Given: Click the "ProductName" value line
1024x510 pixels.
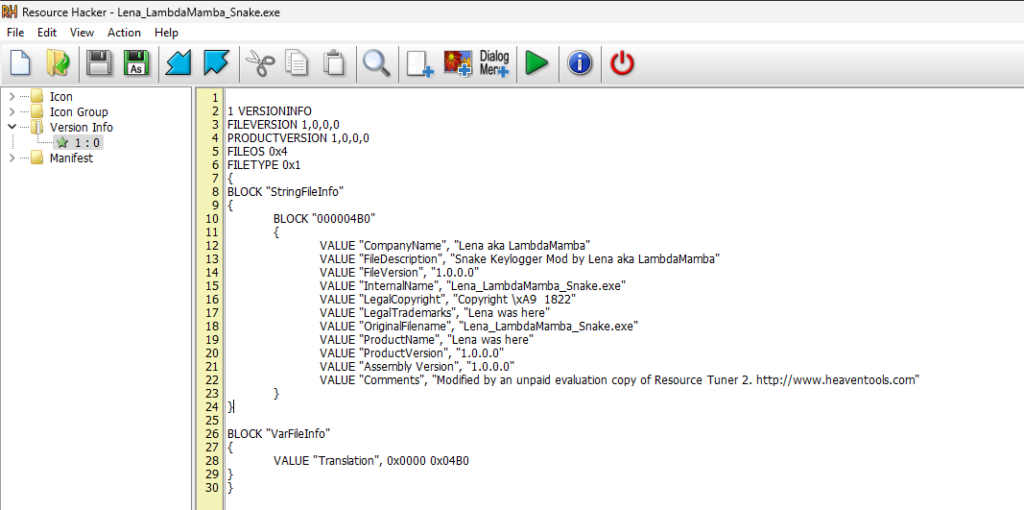Looking at the screenshot, I should tap(427, 340).
